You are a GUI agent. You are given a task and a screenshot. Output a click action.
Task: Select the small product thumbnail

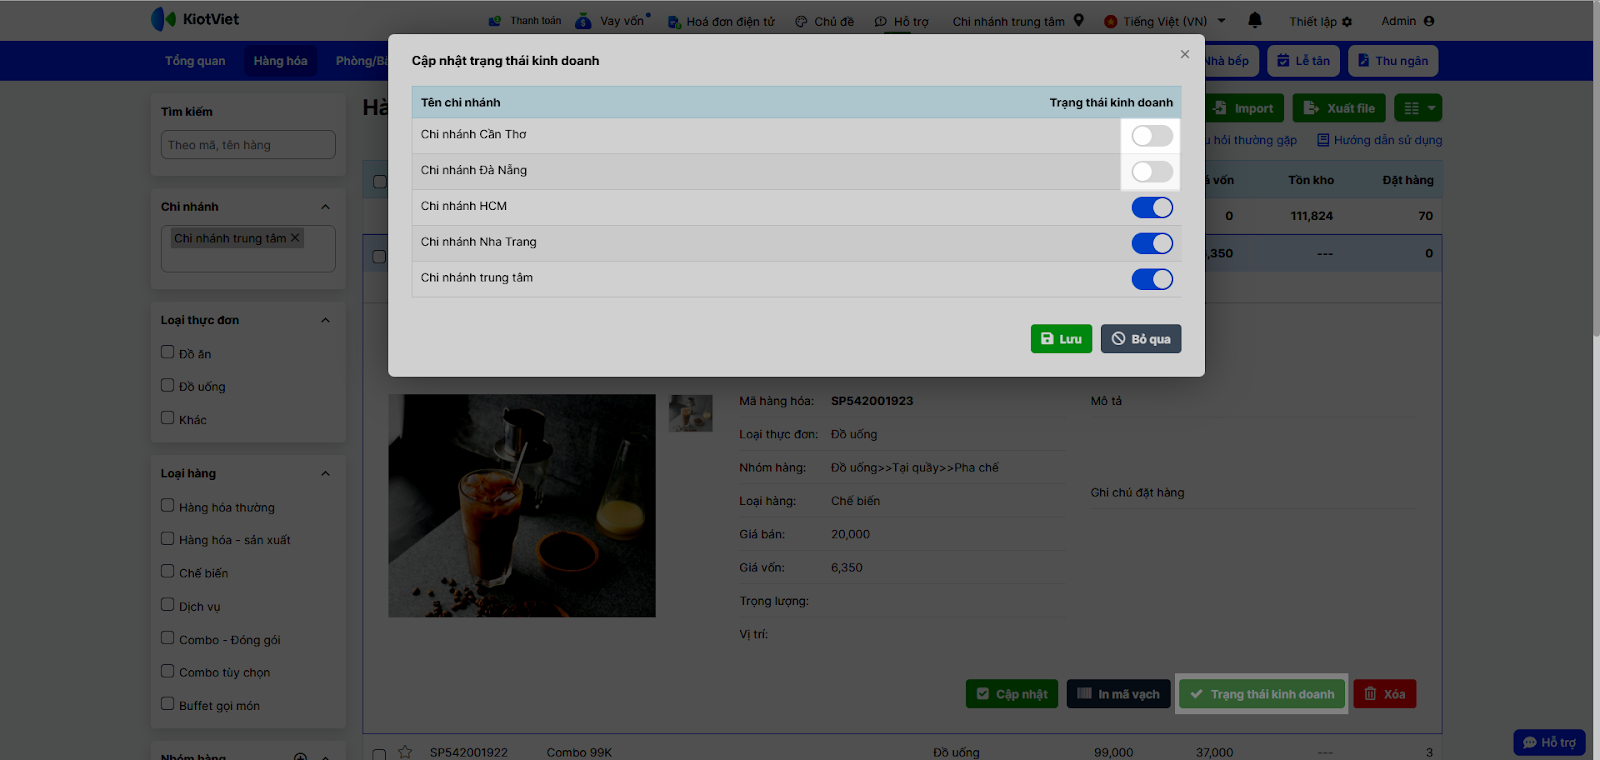(691, 413)
